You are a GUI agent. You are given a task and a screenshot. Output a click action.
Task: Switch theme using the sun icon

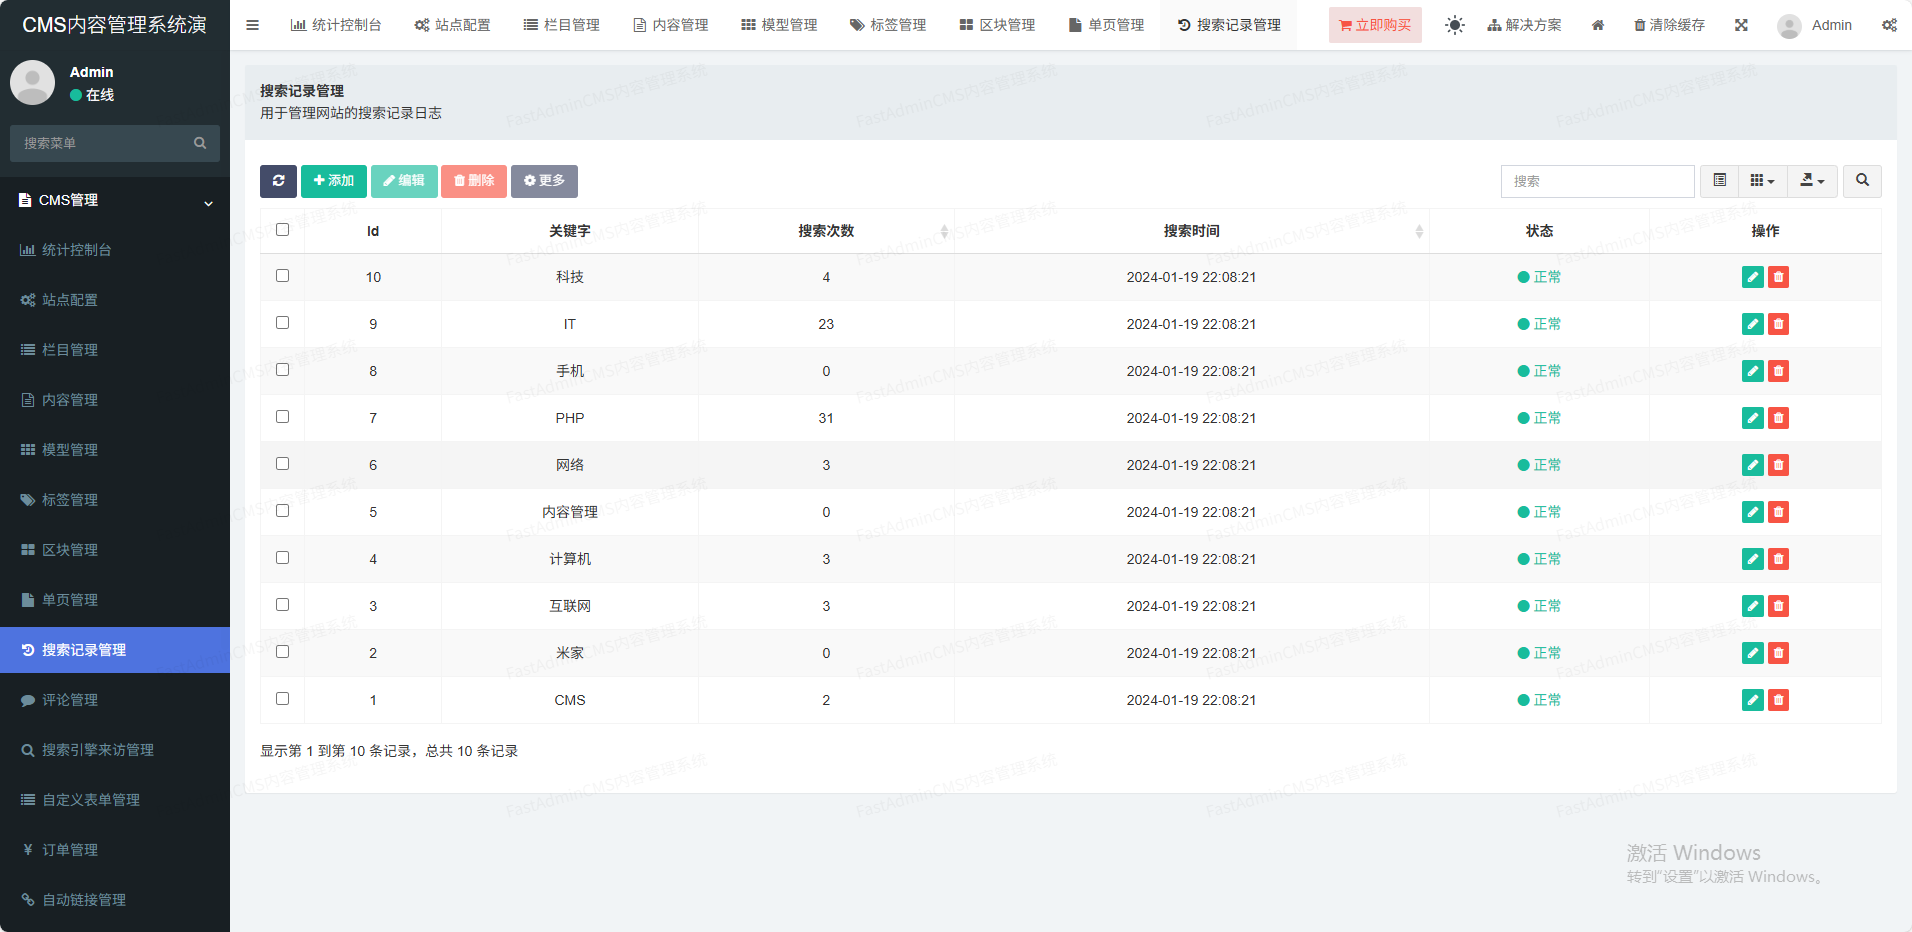tap(1454, 25)
